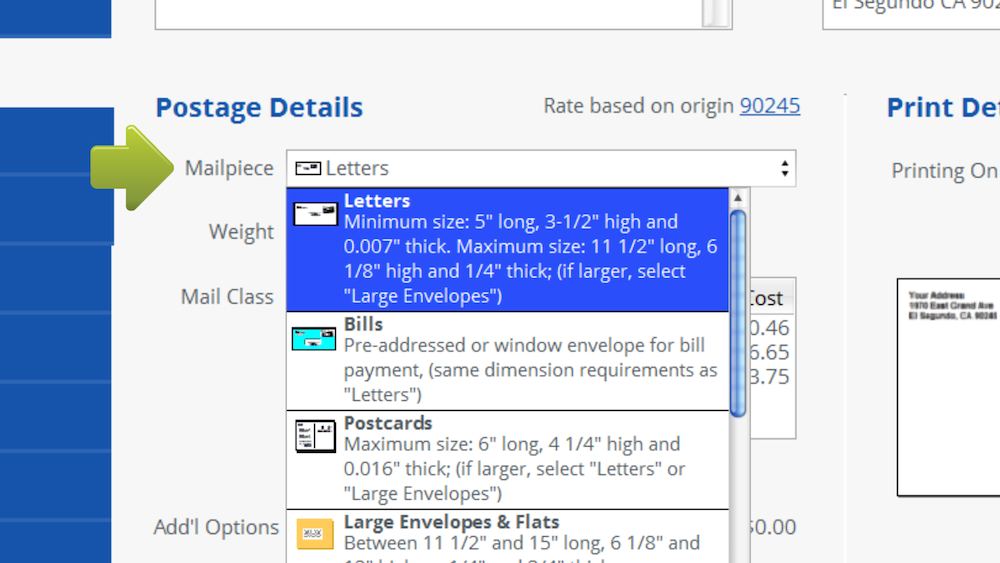
Task: Click the envelope print preview thumbnail
Action: click(x=948, y=387)
